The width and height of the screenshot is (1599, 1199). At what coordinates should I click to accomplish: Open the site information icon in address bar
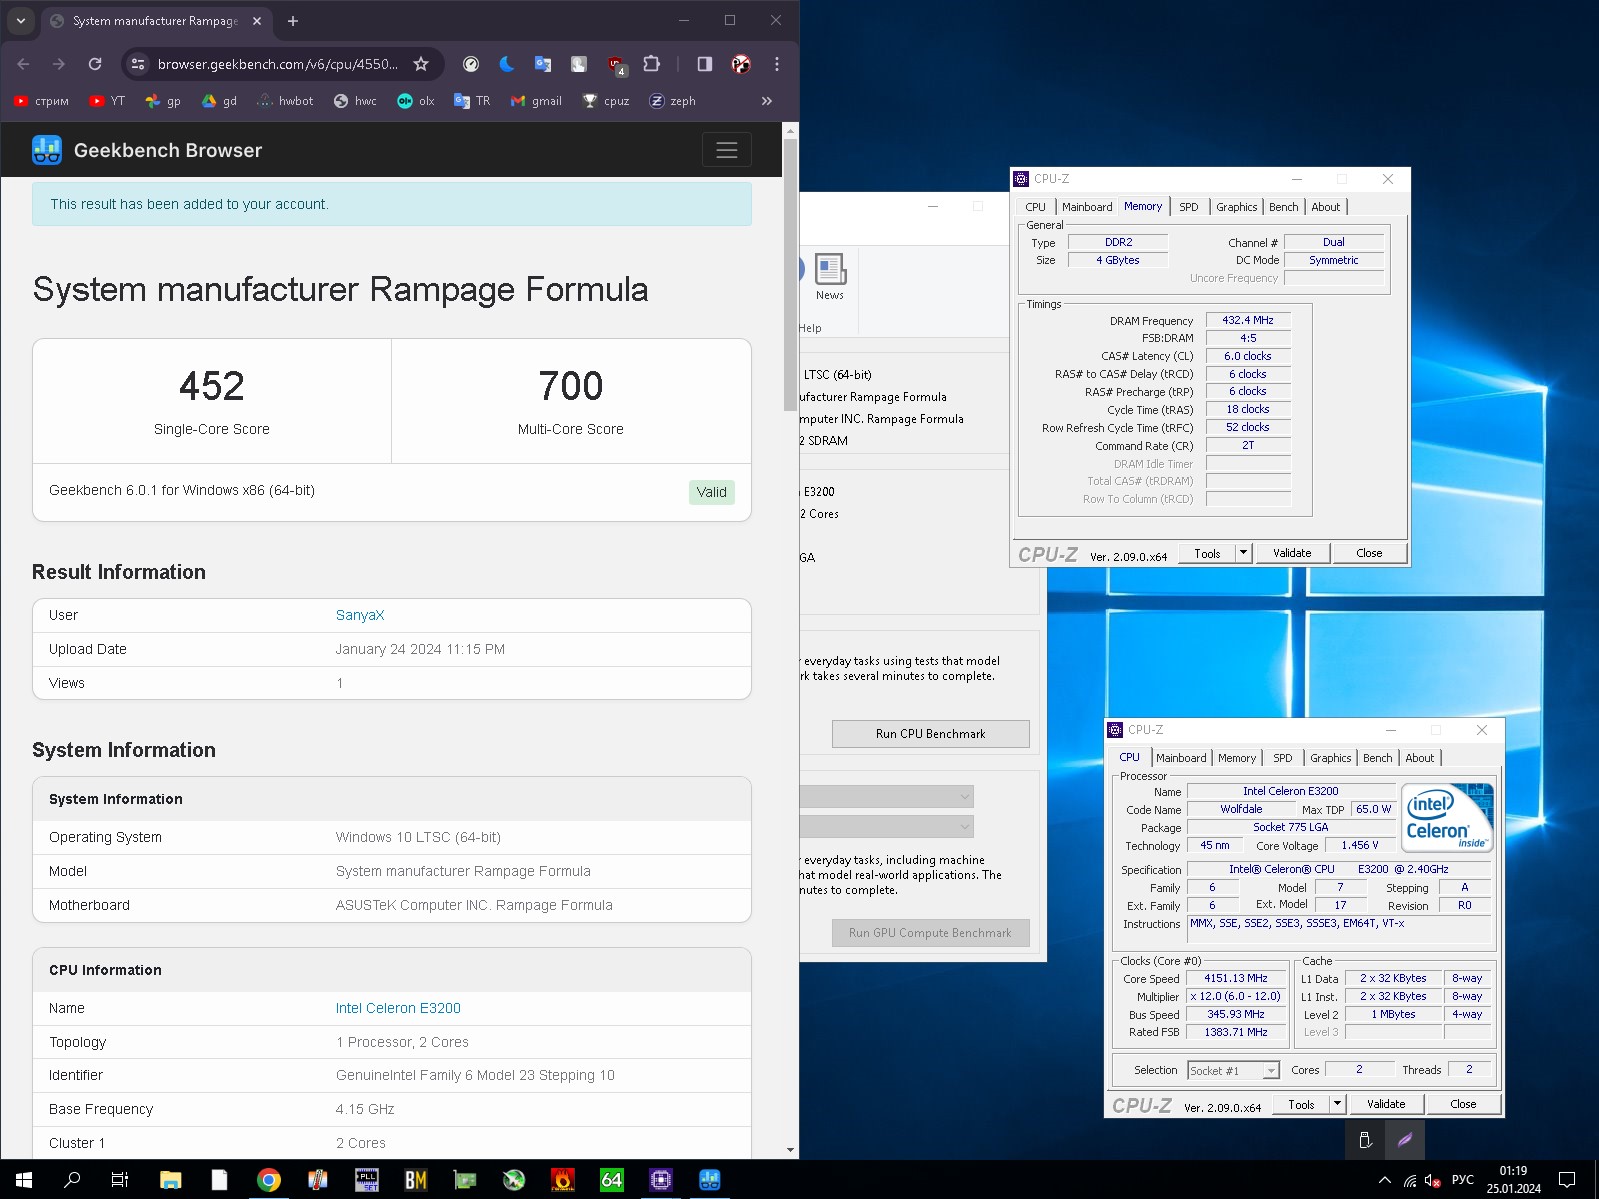pos(138,64)
